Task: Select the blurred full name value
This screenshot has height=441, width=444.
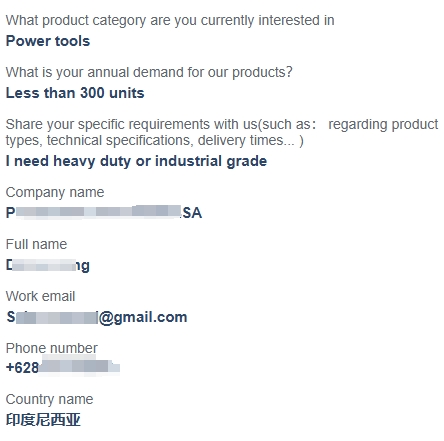Action: point(48,265)
